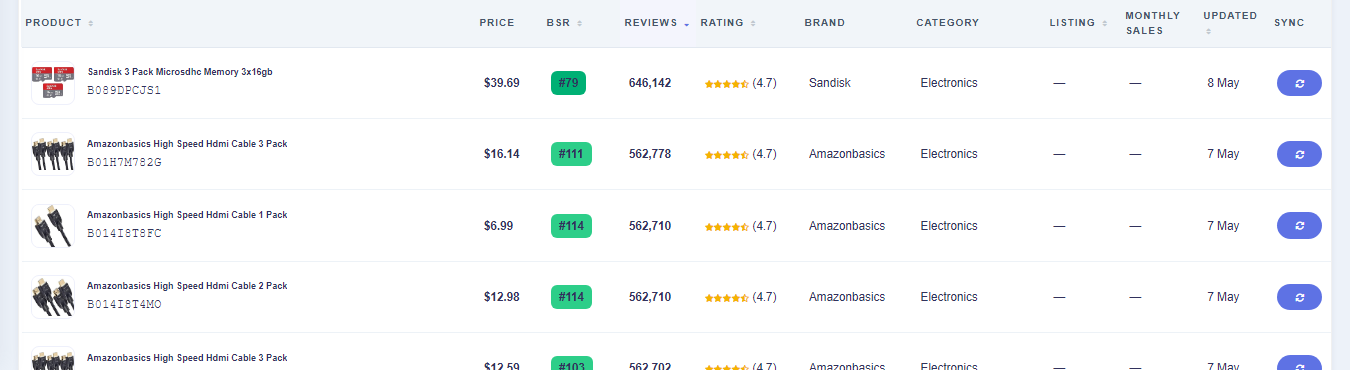Image resolution: width=1350 pixels, height=370 pixels.
Task: Click Amazonbasics brand in B014I8T4MO row
Action: click(847, 297)
